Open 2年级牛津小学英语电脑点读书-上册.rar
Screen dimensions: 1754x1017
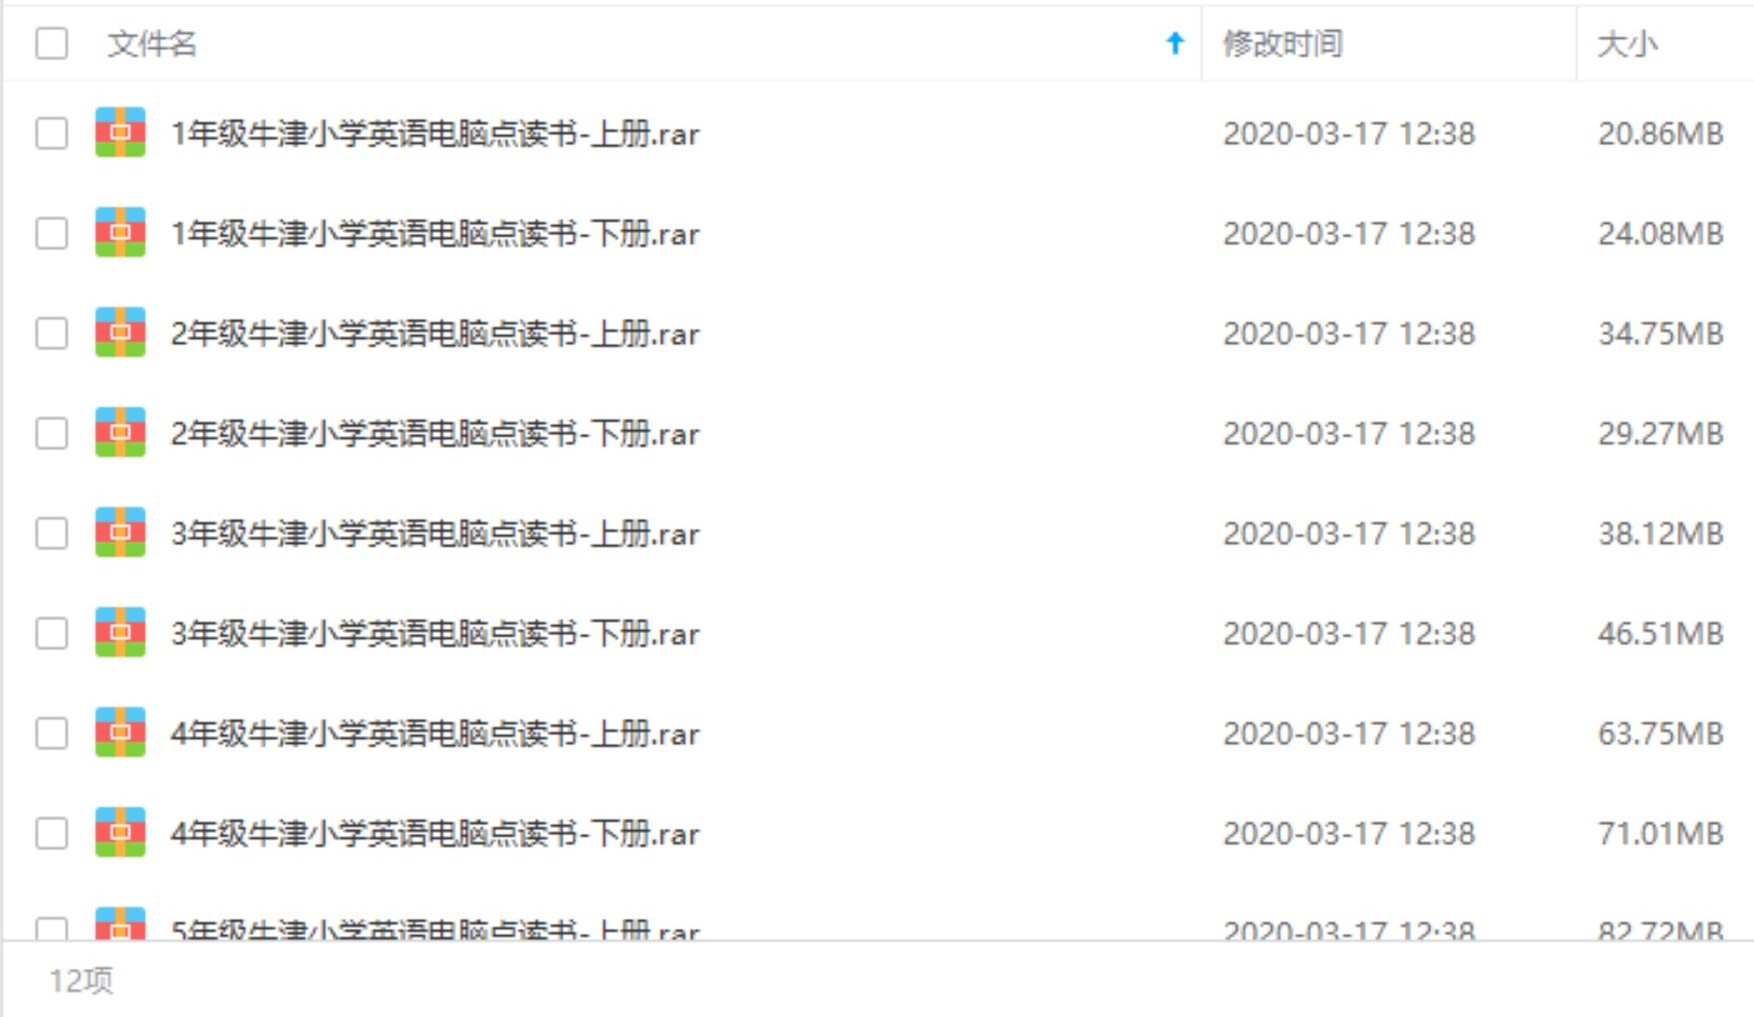(435, 333)
